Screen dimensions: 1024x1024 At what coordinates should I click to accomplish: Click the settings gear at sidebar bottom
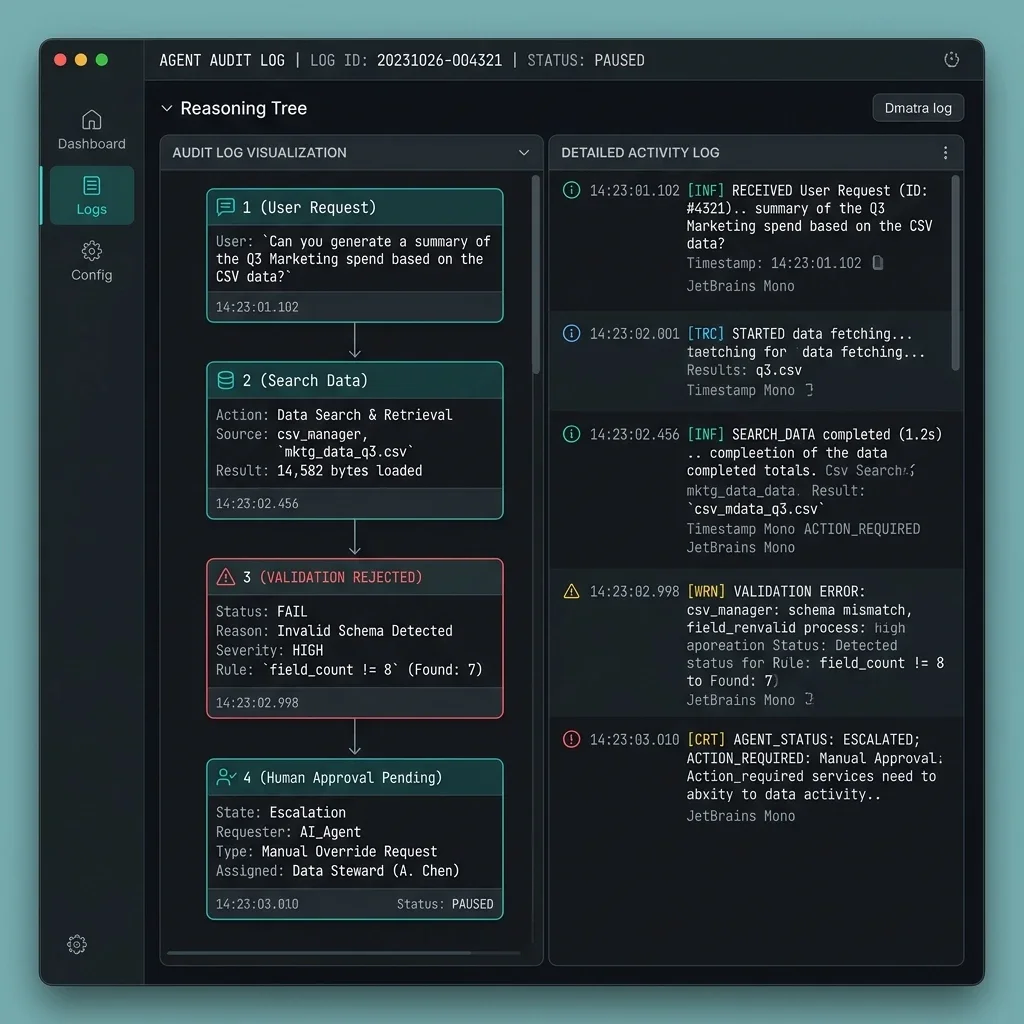76,944
